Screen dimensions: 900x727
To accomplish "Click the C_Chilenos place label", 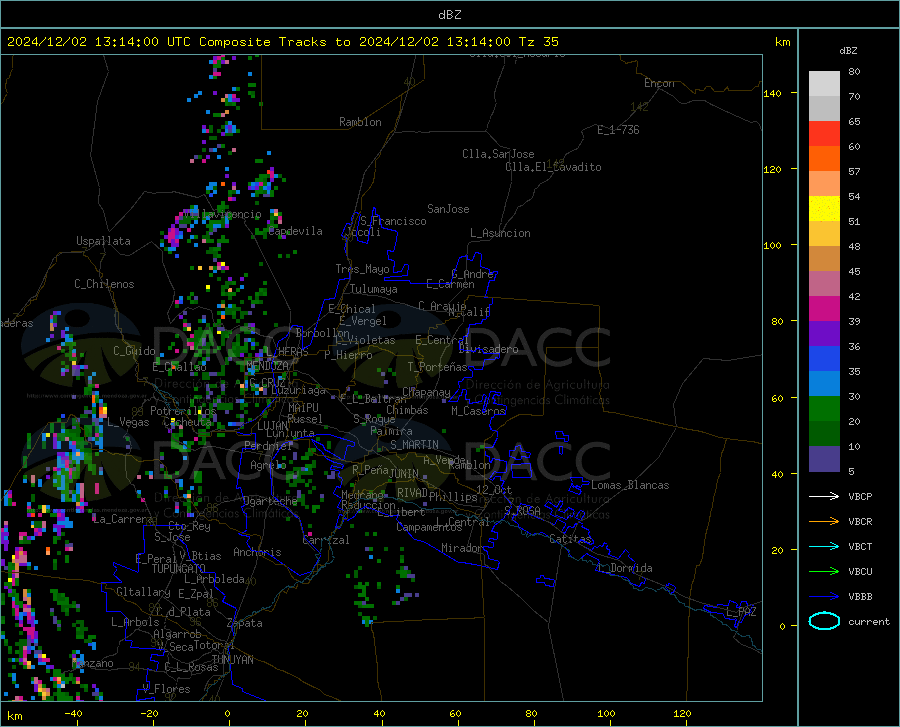I will point(104,284).
